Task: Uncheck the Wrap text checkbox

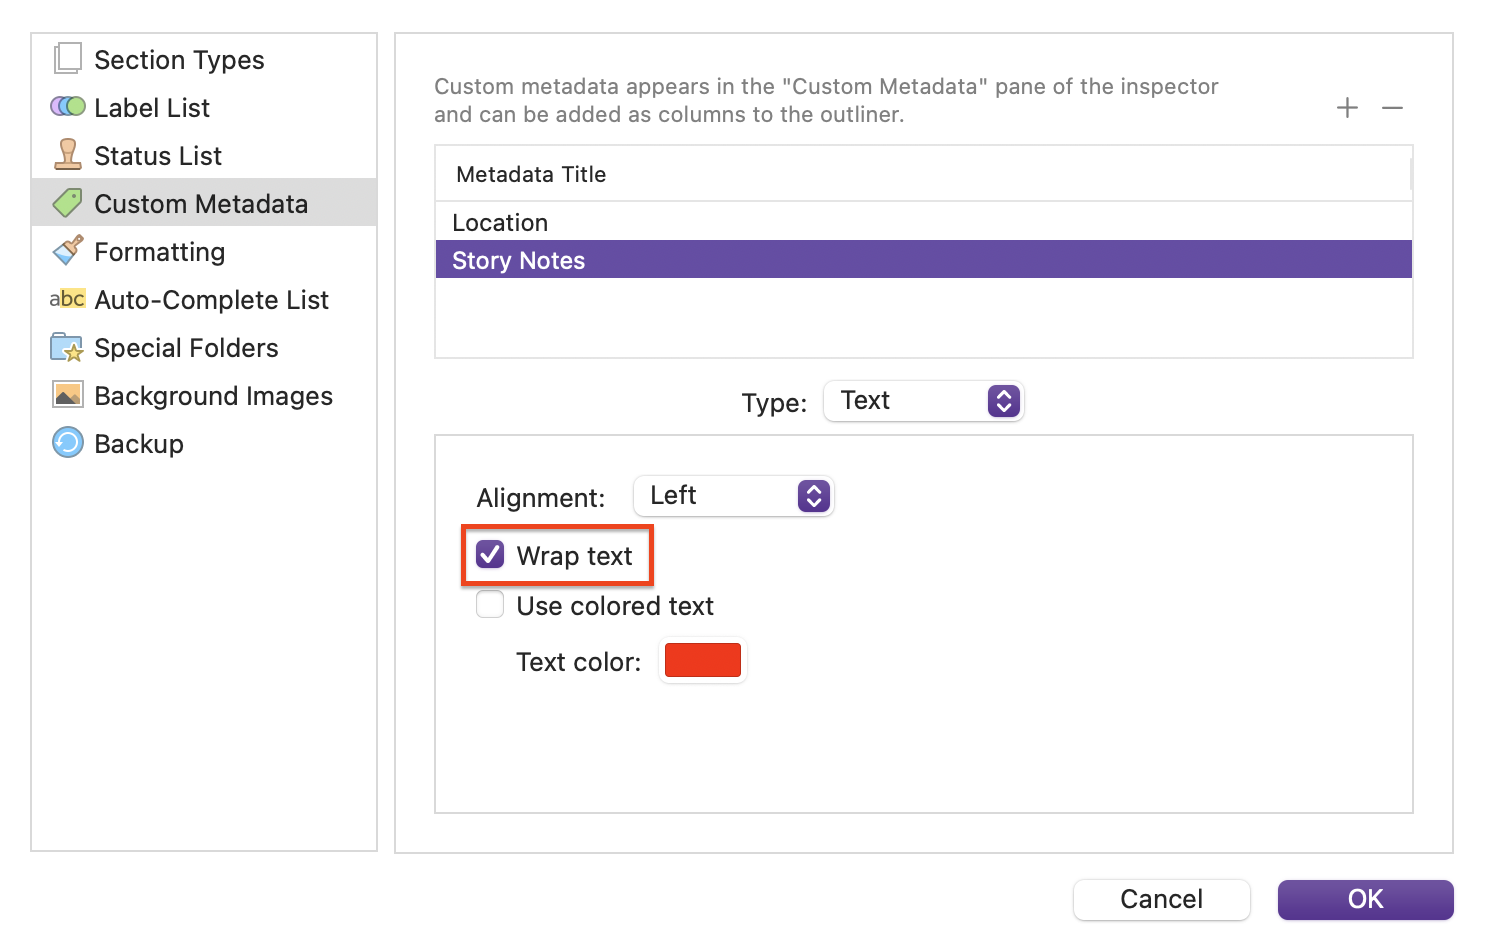Action: [x=490, y=554]
